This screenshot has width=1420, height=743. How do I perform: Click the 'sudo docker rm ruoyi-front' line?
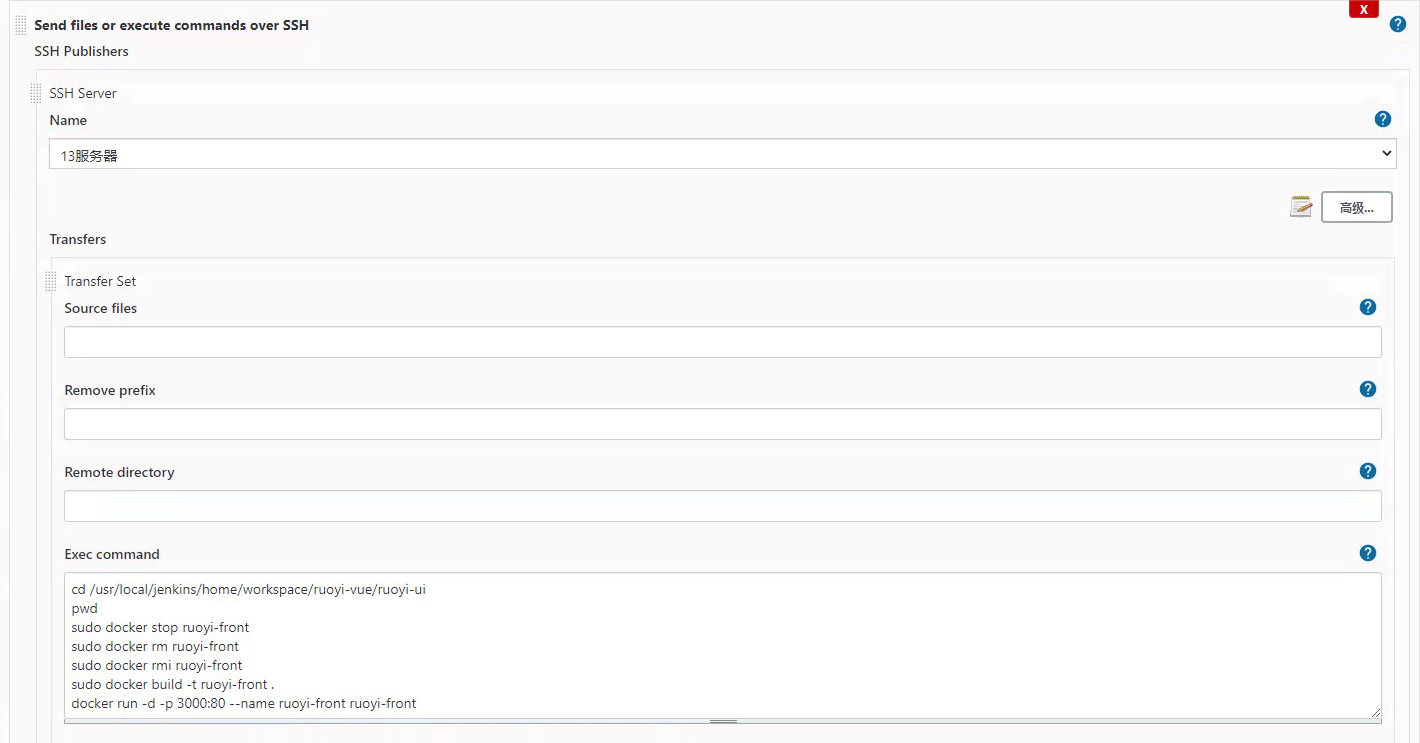[155, 646]
